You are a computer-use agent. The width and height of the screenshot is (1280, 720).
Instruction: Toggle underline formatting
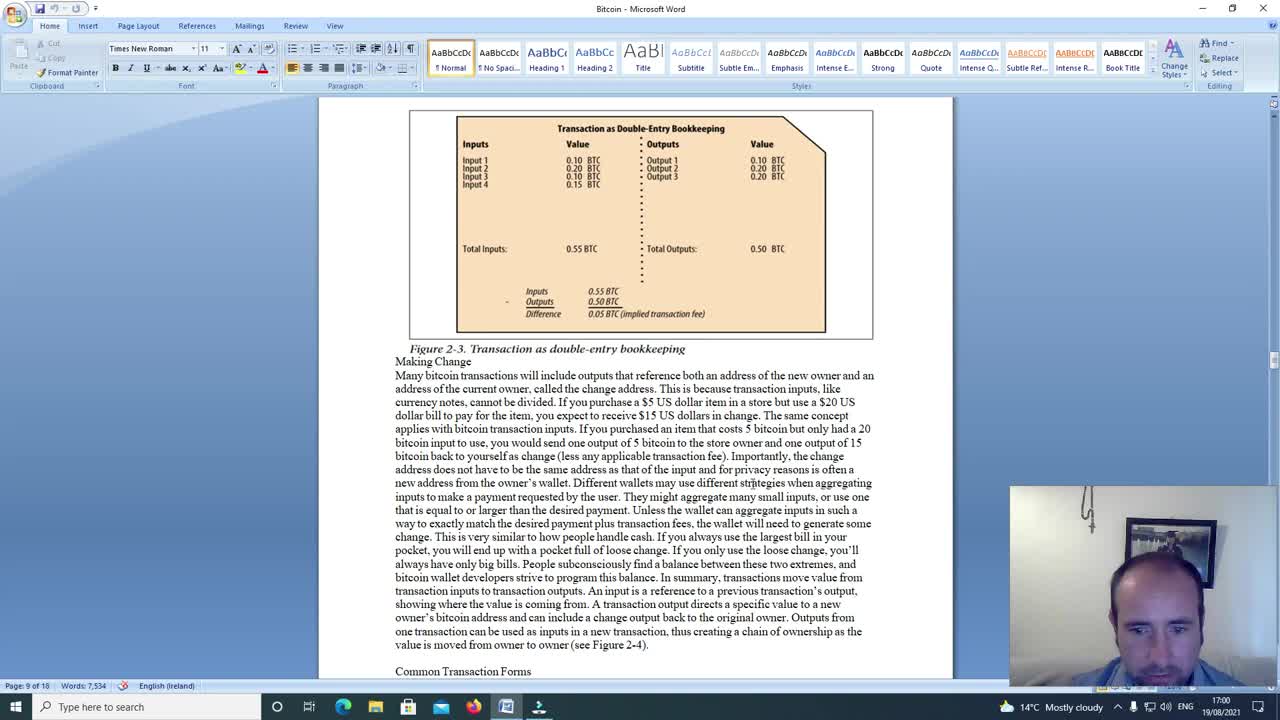click(146, 68)
